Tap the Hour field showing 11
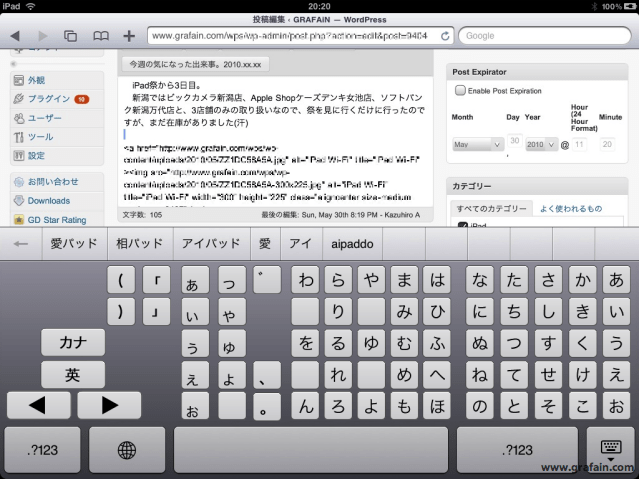 coord(579,144)
